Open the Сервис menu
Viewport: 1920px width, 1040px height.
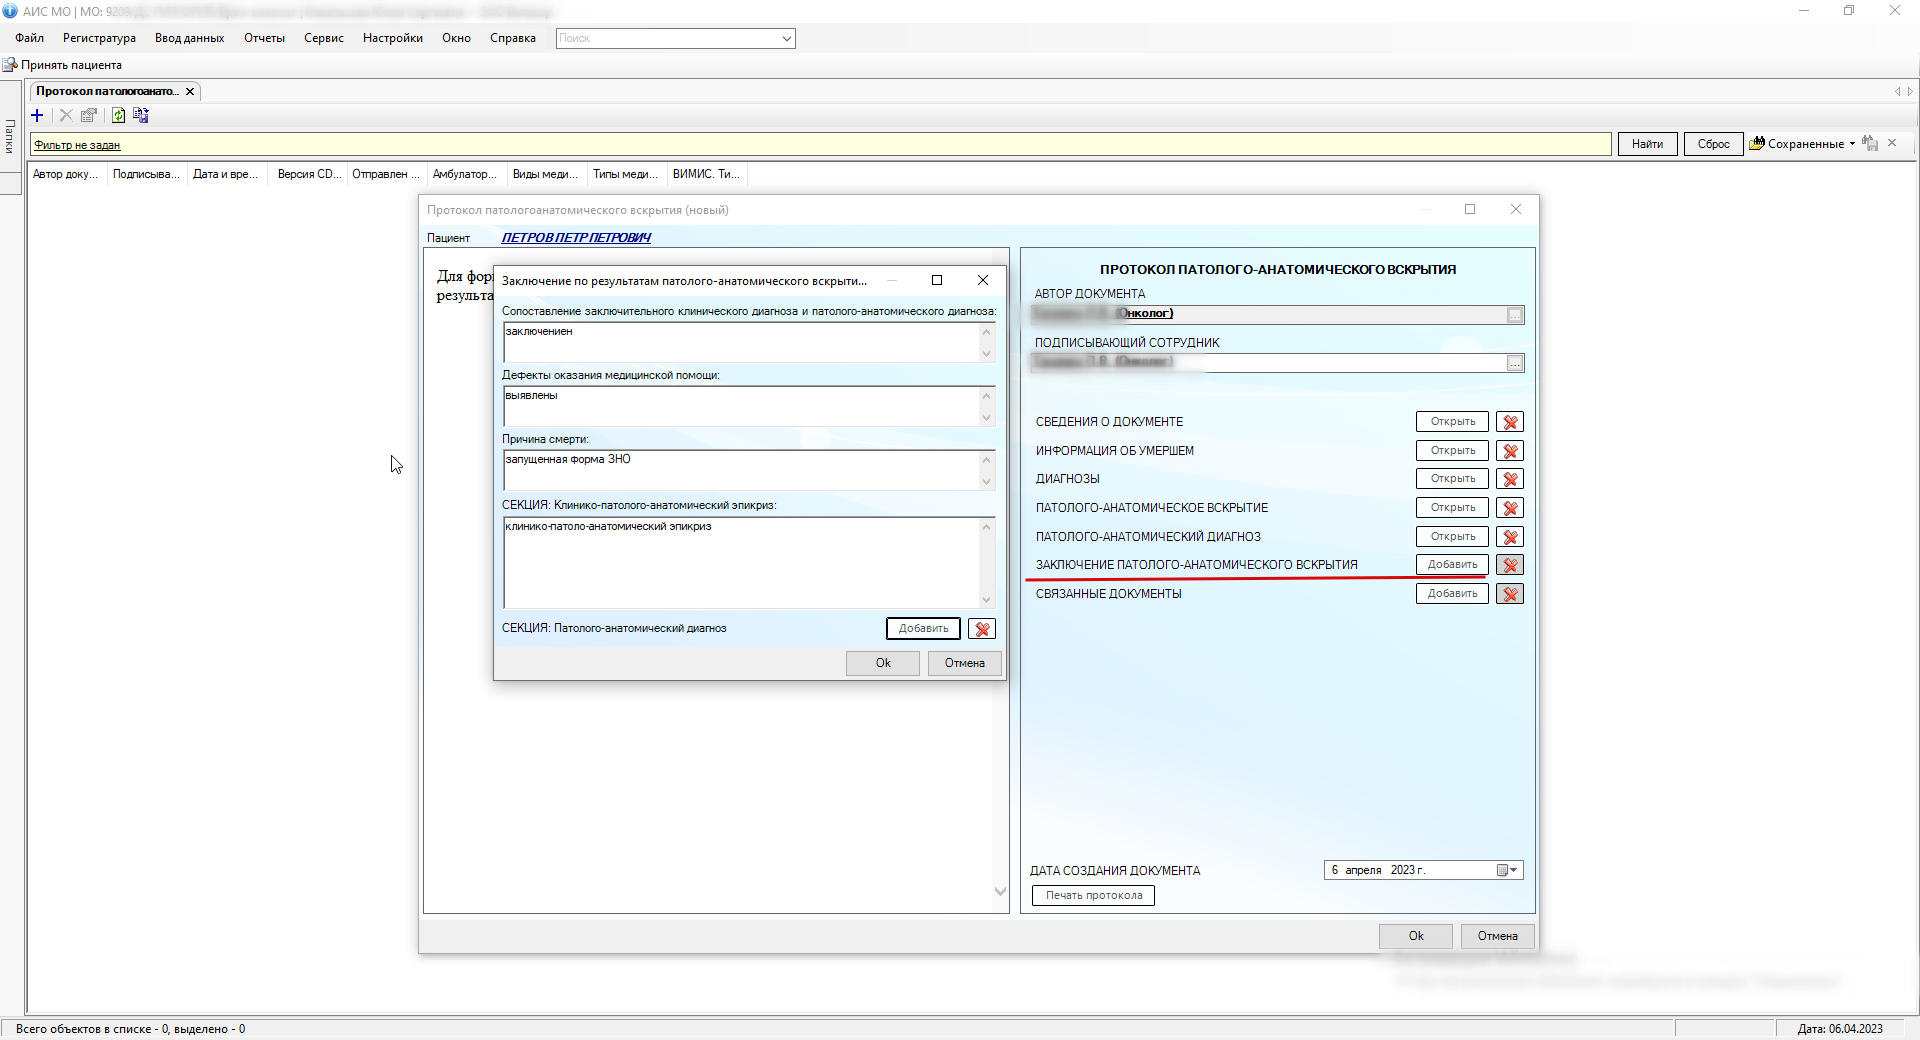(323, 38)
